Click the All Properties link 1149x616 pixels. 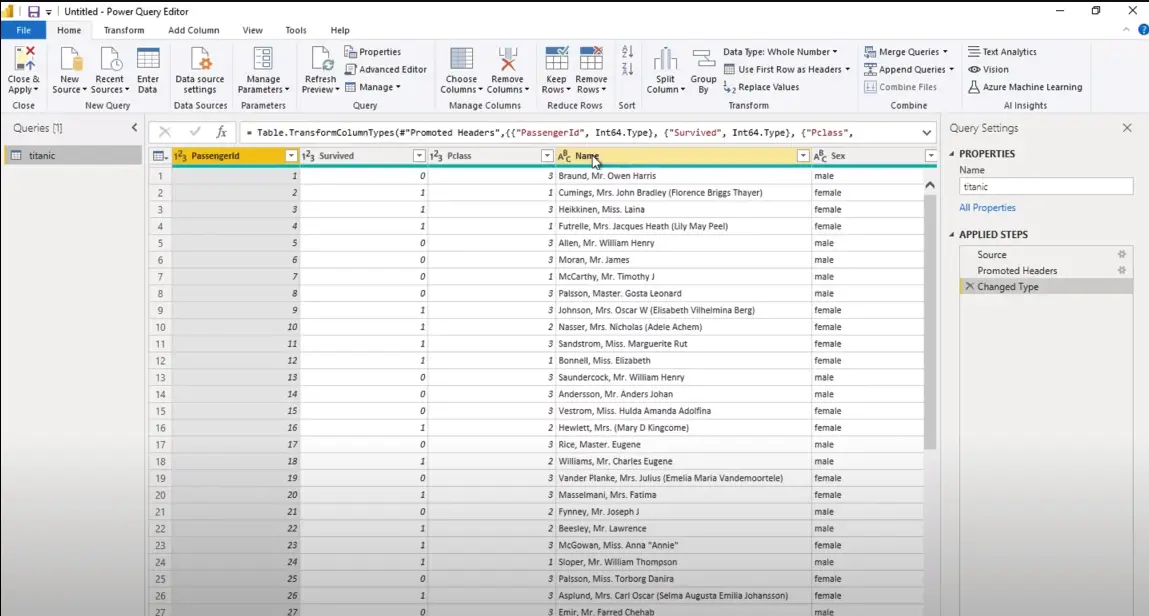coord(987,208)
